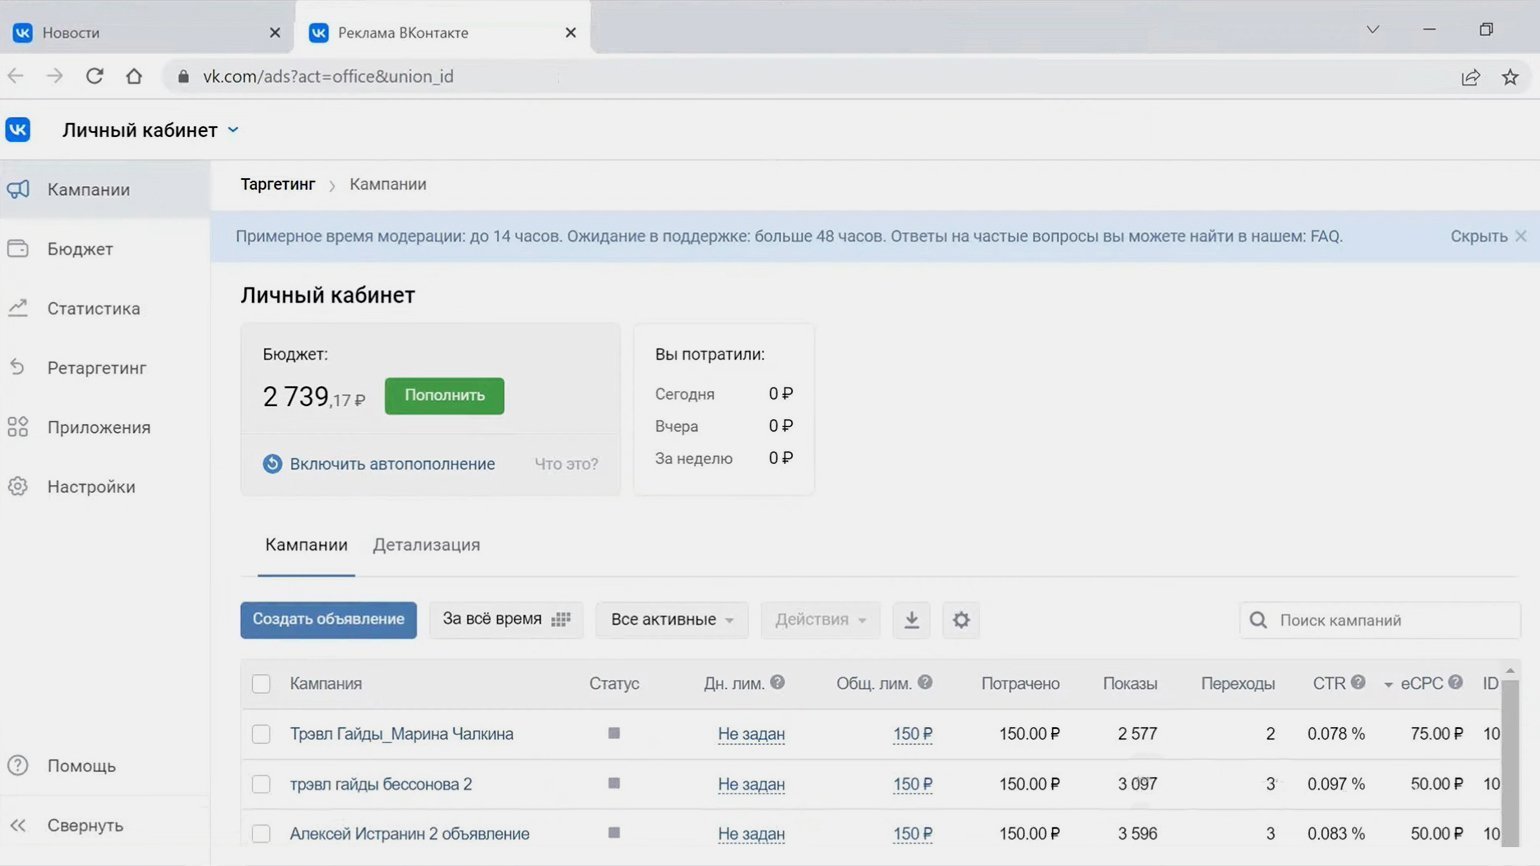Screen dimensions: 1540x866
Task: Sort by the Потрачено column header
Action: [1020, 684]
